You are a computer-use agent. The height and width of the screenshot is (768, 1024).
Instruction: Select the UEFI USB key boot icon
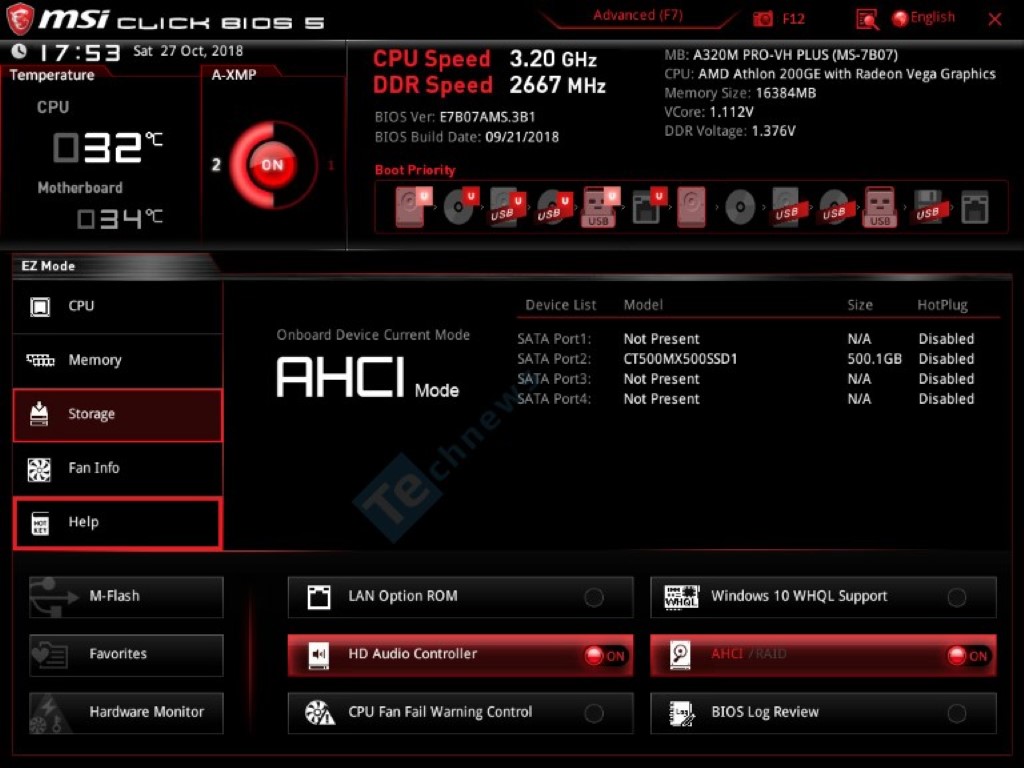(600, 207)
